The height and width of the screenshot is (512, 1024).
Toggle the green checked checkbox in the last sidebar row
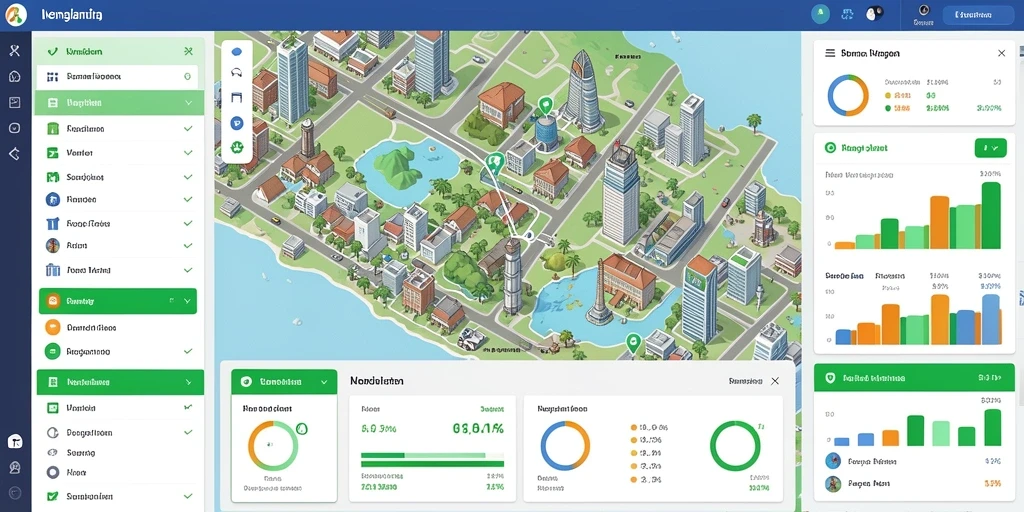[53, 496]
